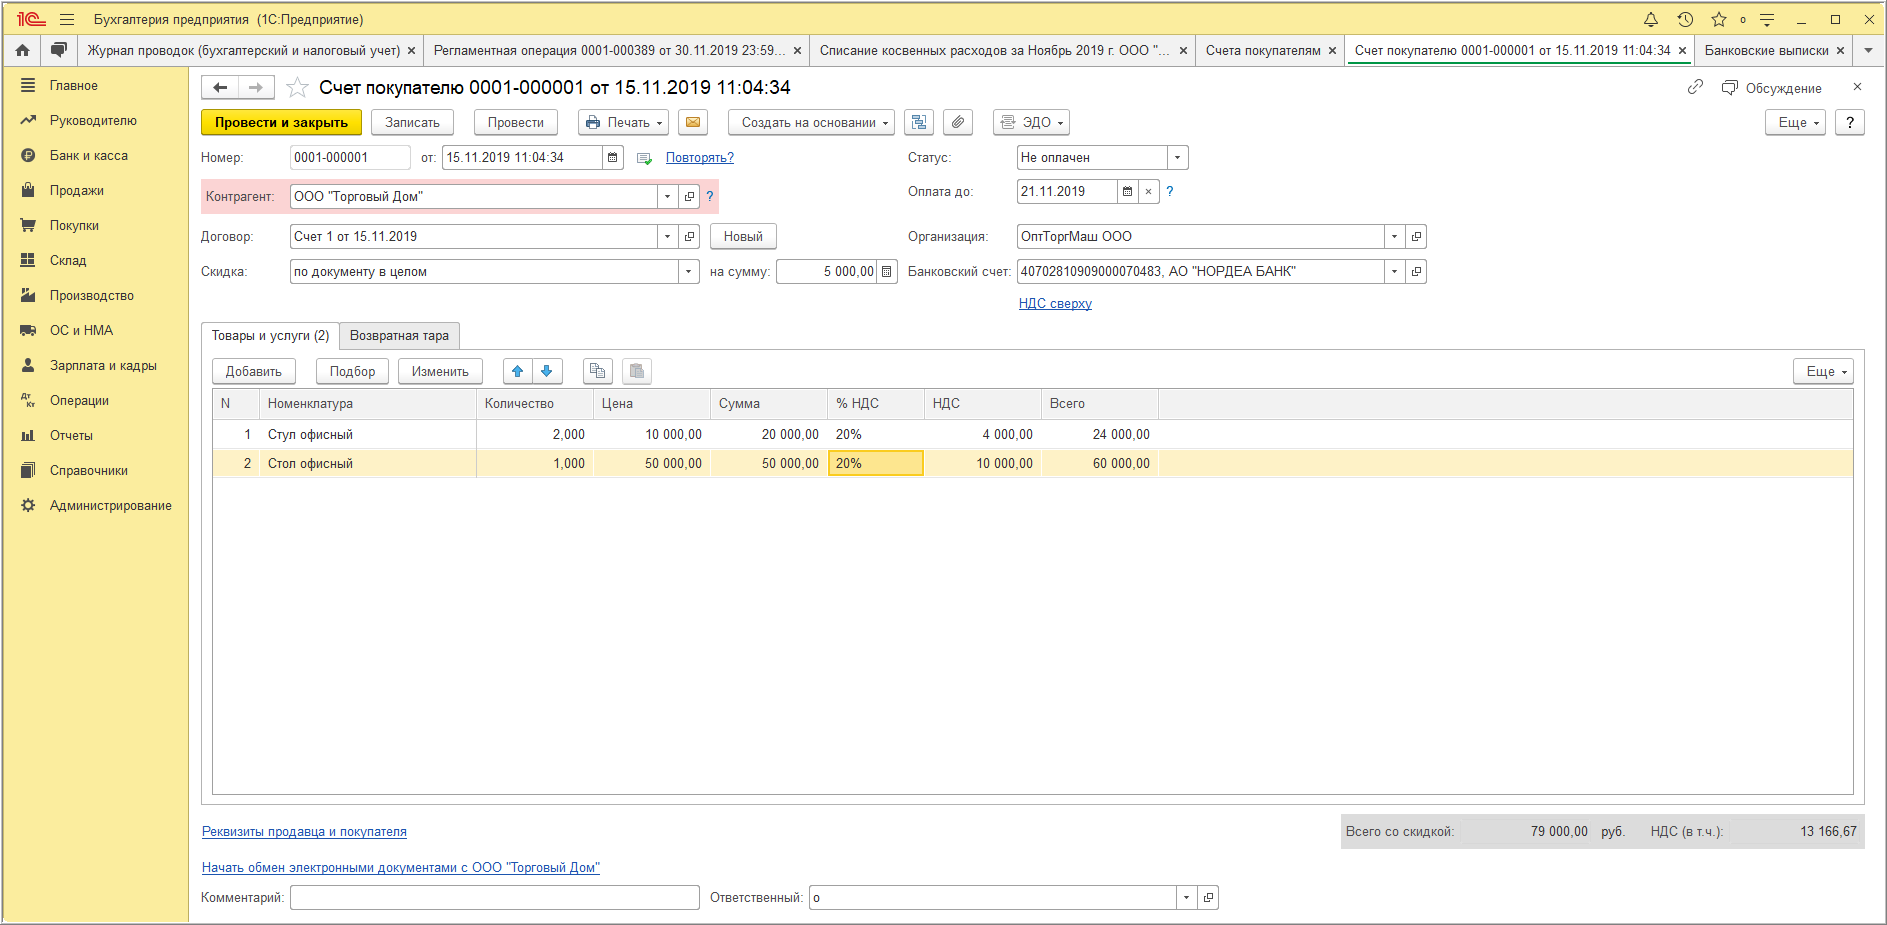
Task: Open calendar picker for document date
Action: click(613, 158)
